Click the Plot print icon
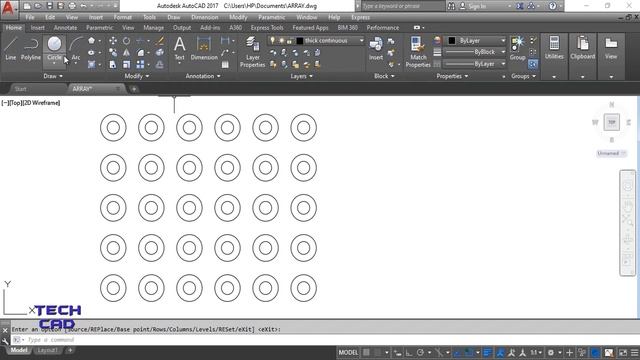The height and width of the screenshot is (360, 640). pos(72,6)
